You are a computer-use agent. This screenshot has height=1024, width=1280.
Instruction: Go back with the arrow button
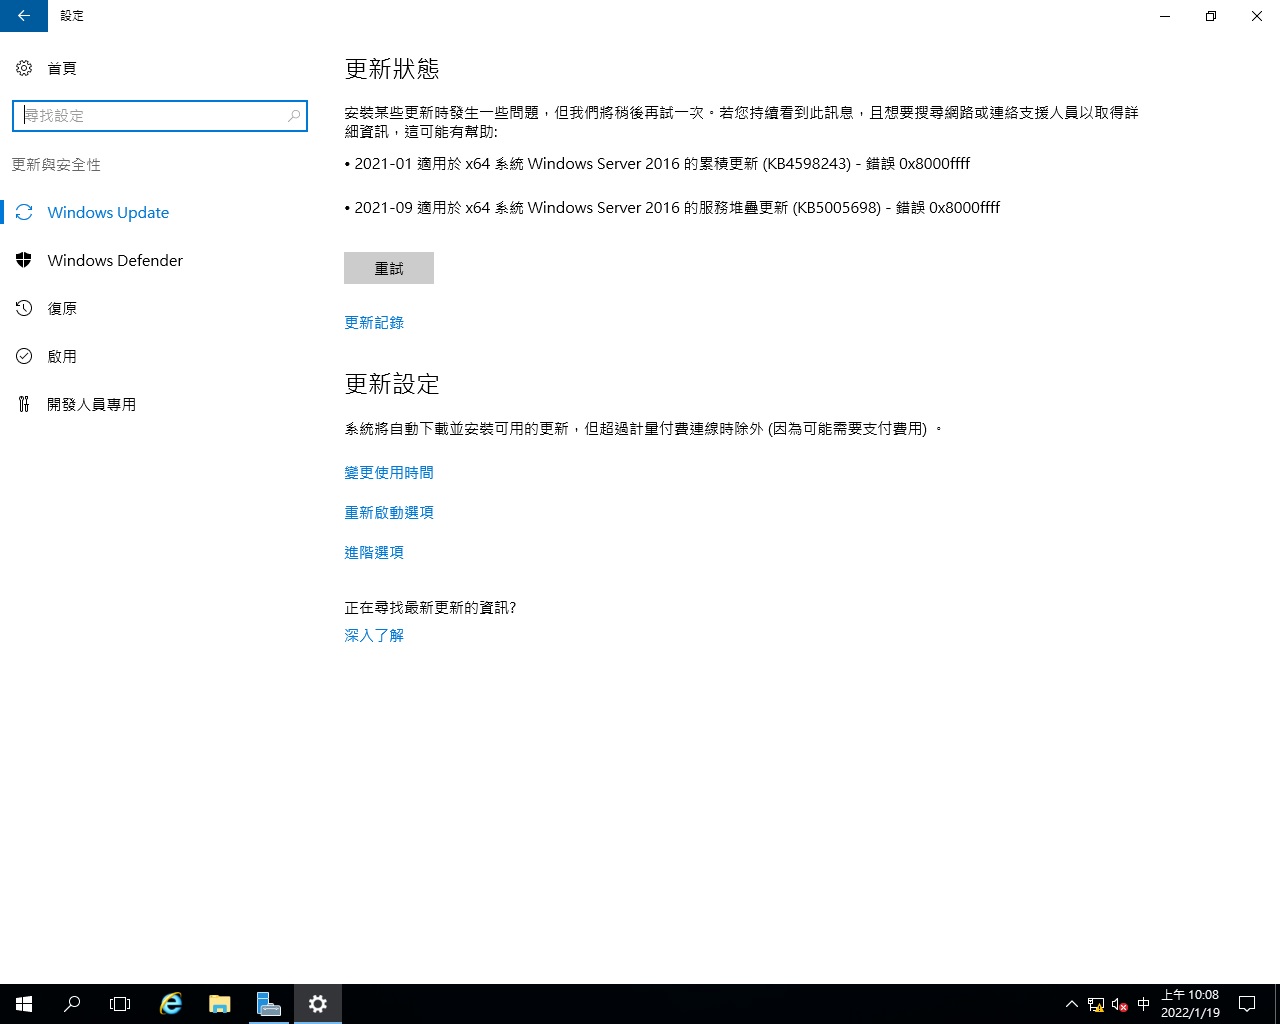[x=24, y=16]
